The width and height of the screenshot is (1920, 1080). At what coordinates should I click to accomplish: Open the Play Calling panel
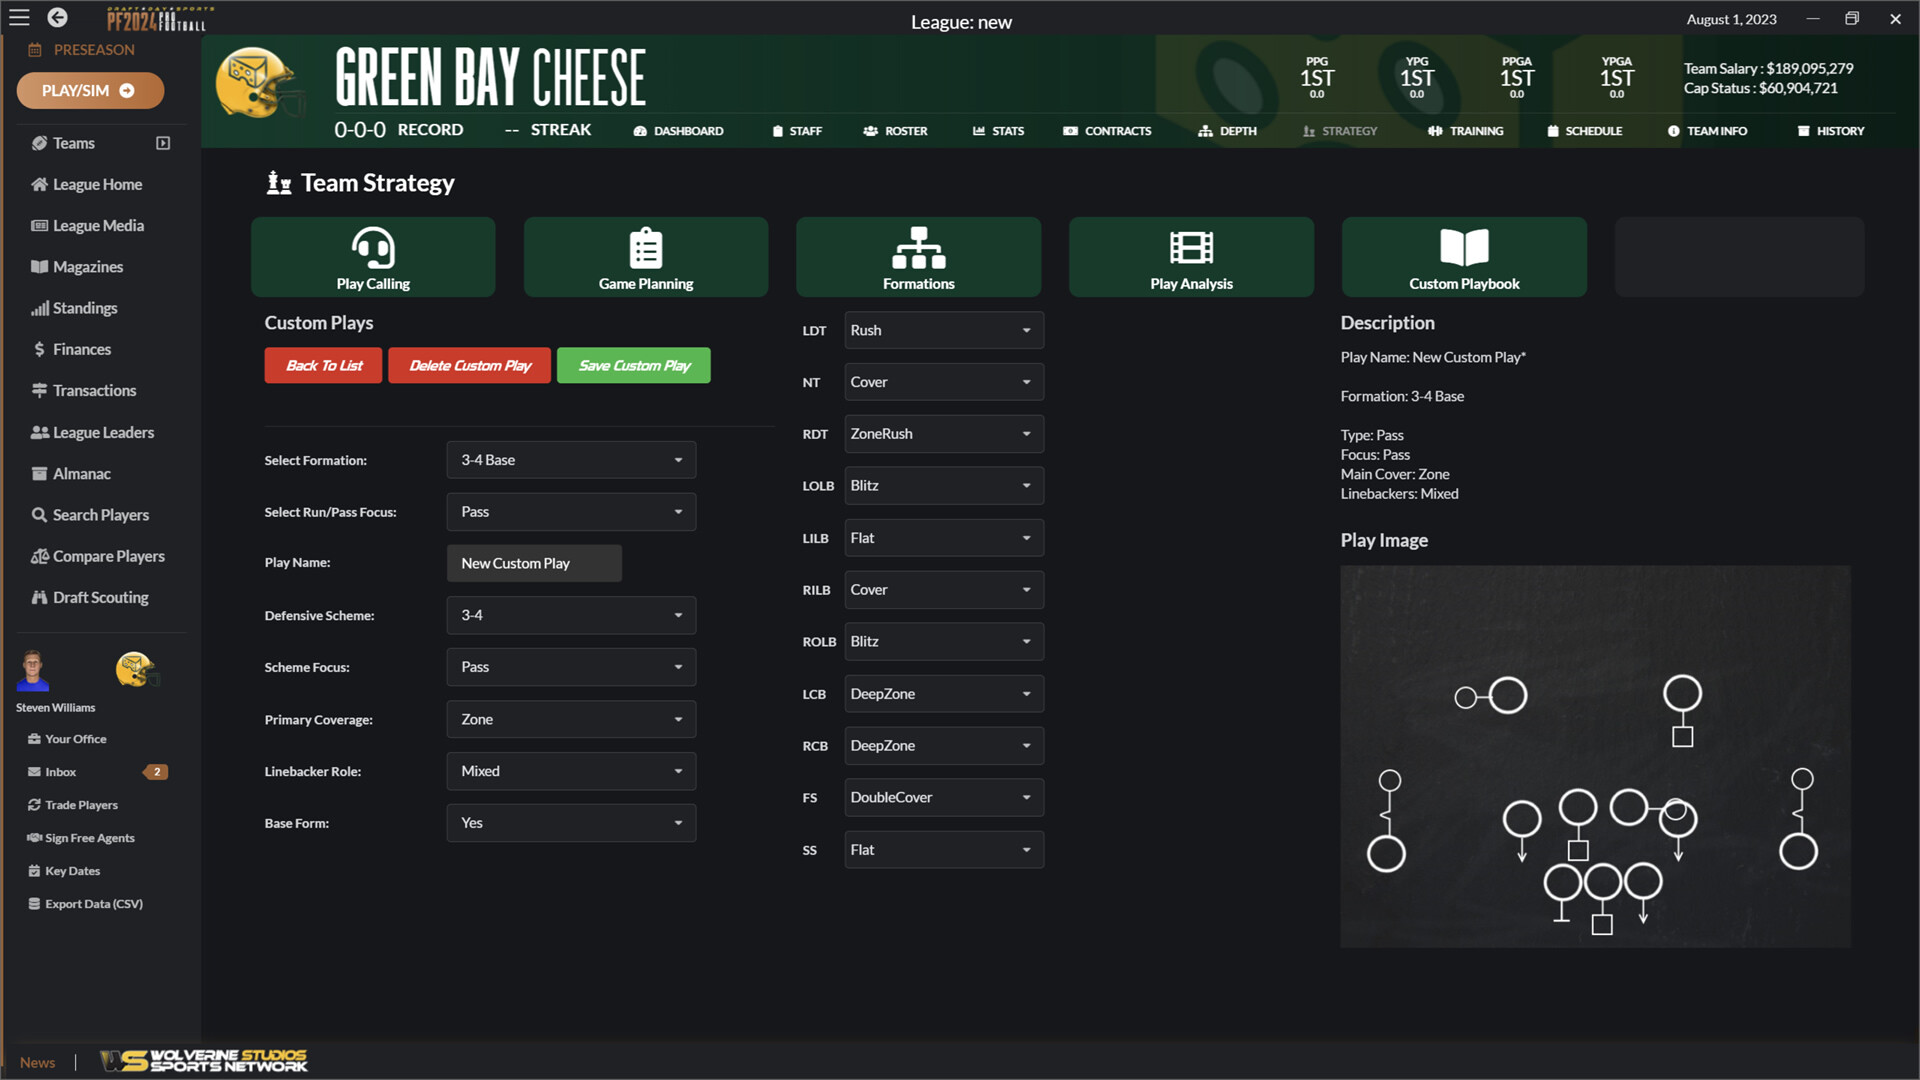coord(372,257)
